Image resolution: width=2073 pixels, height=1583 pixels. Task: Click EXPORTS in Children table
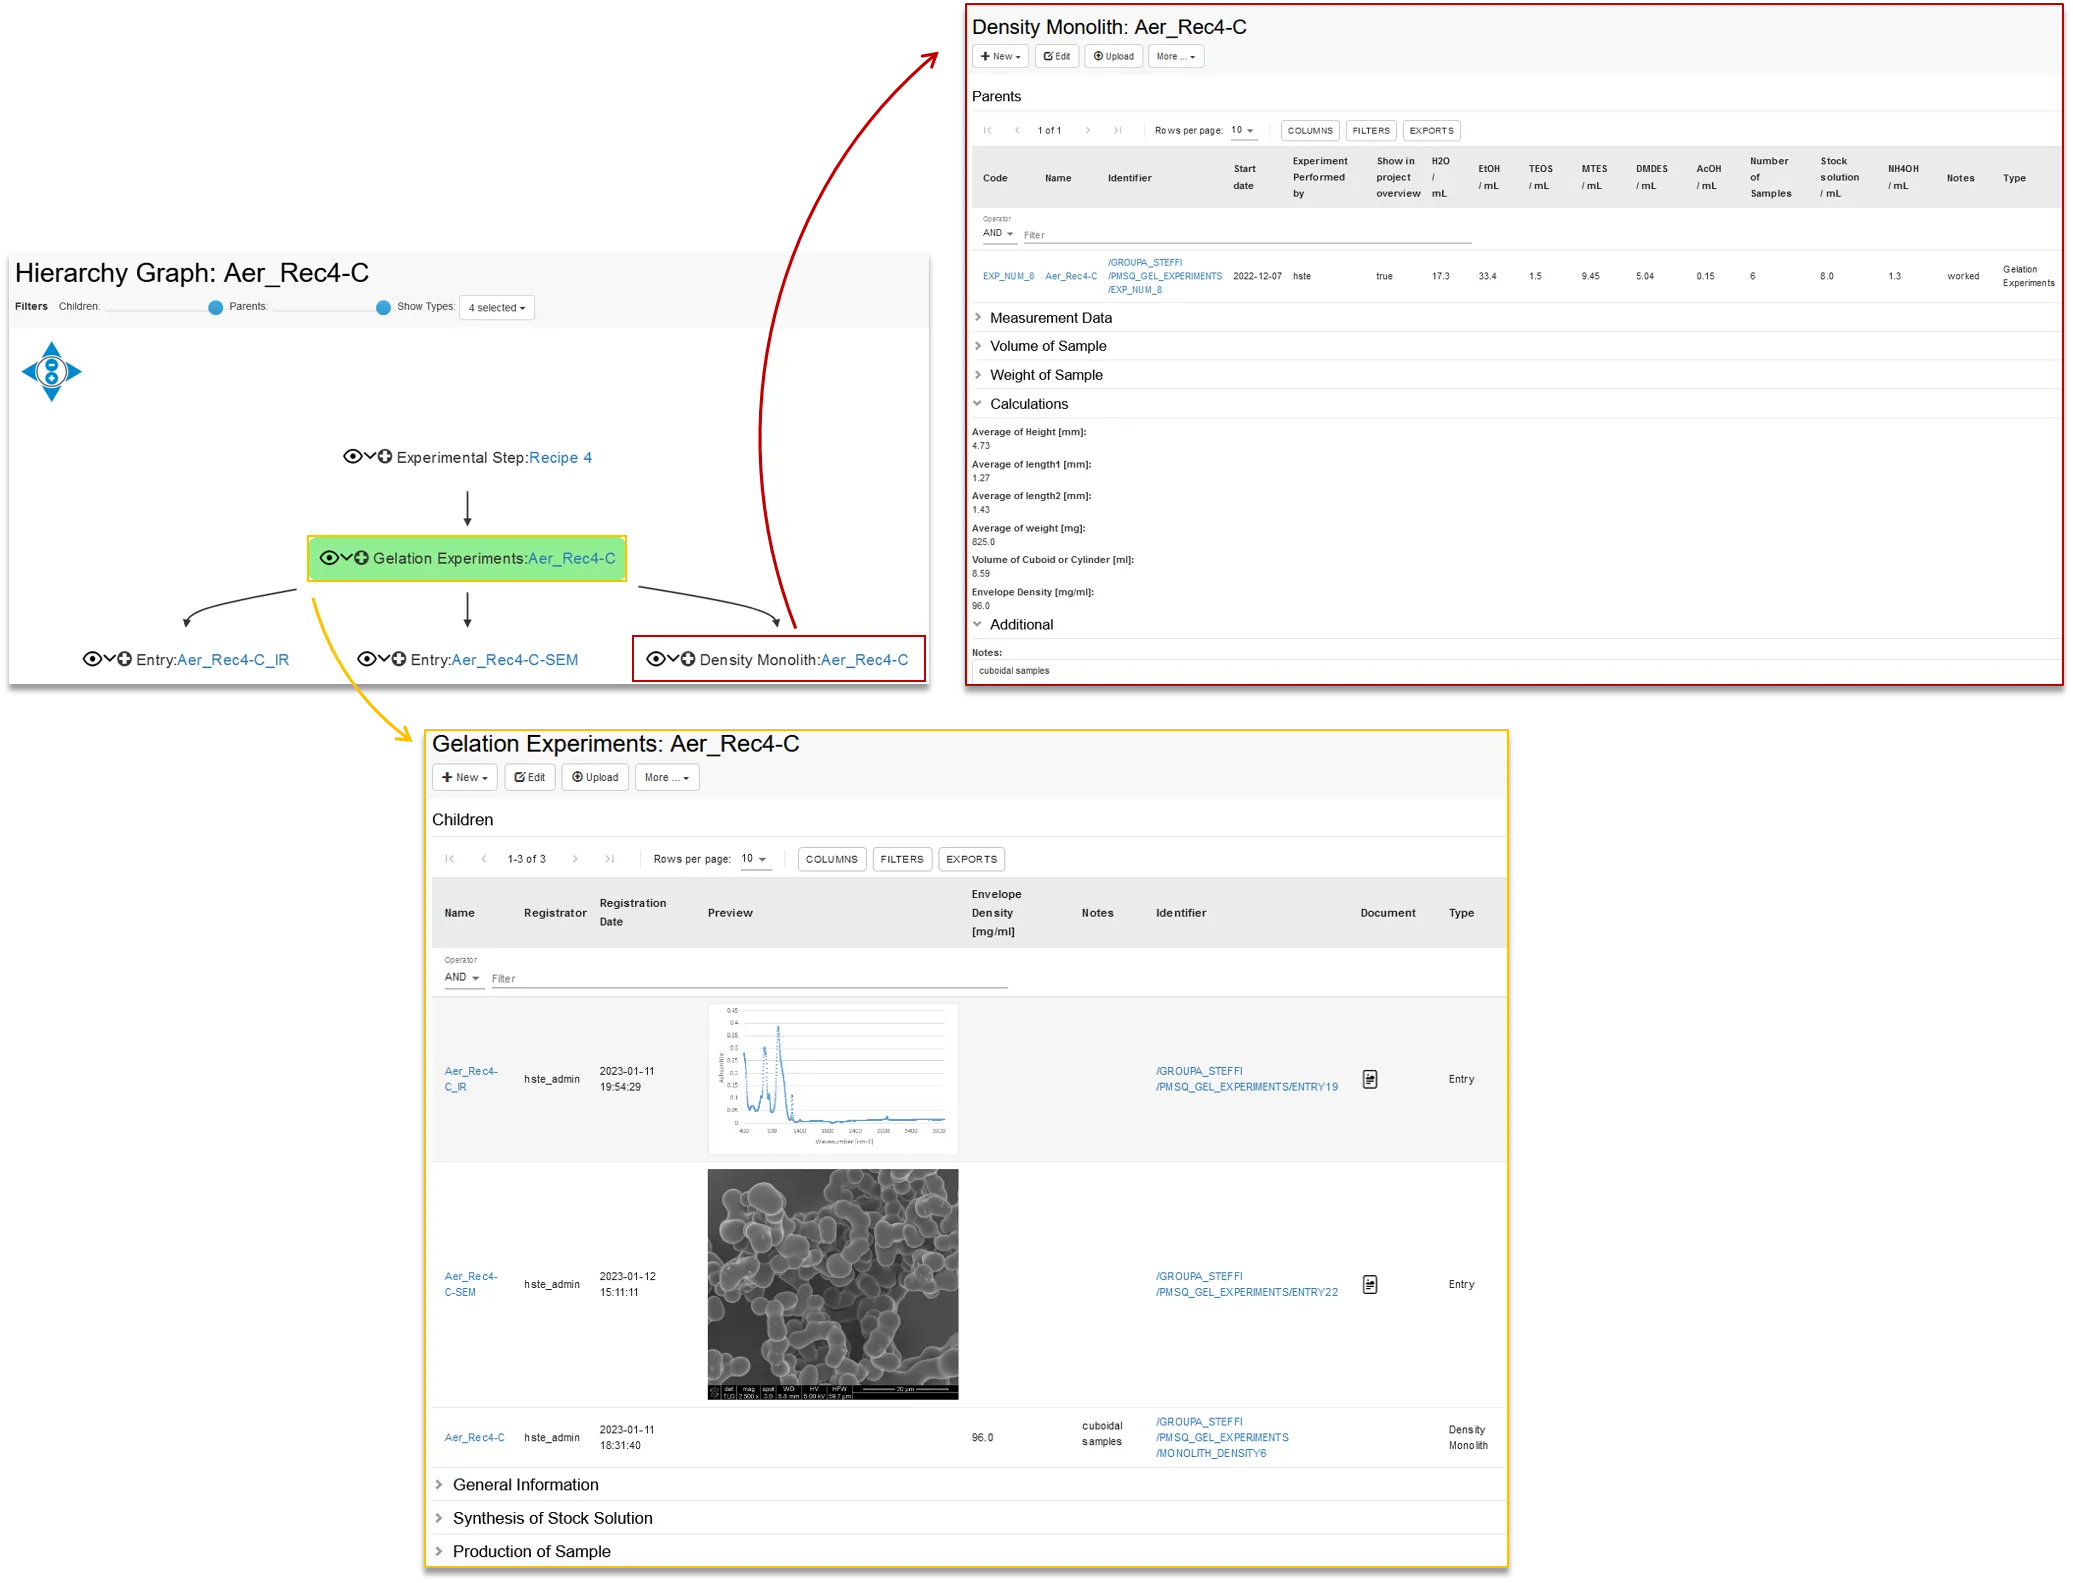pyautogui.click(x=971, y=859)
